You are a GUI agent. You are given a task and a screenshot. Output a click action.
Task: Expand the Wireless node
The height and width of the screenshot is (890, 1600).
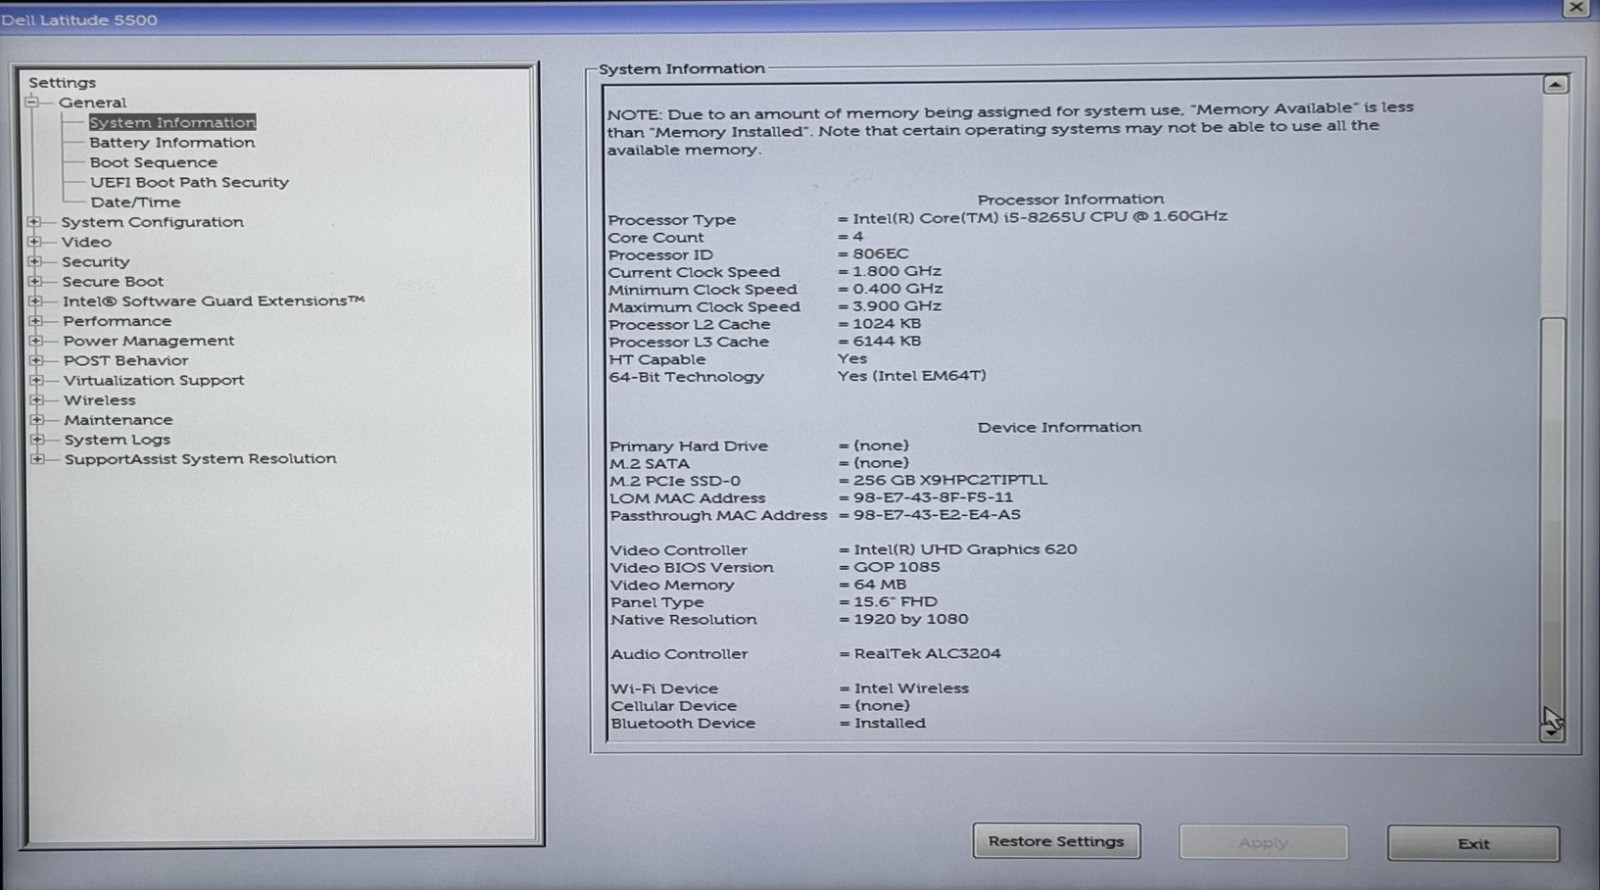tap(37, 400)
